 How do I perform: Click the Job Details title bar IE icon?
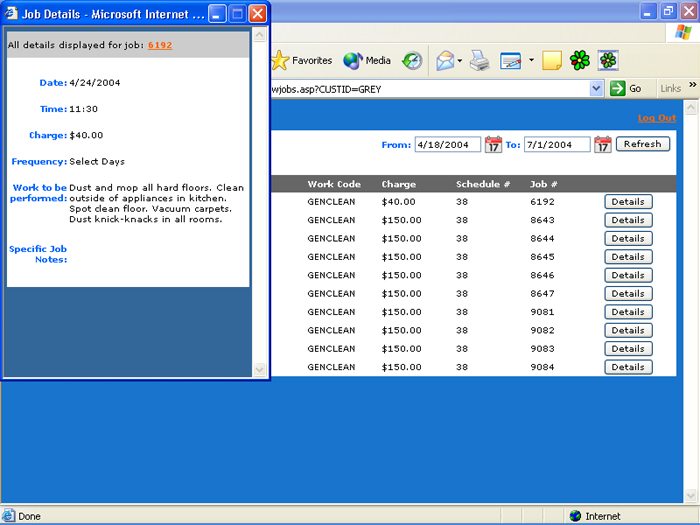click(11, 13)
